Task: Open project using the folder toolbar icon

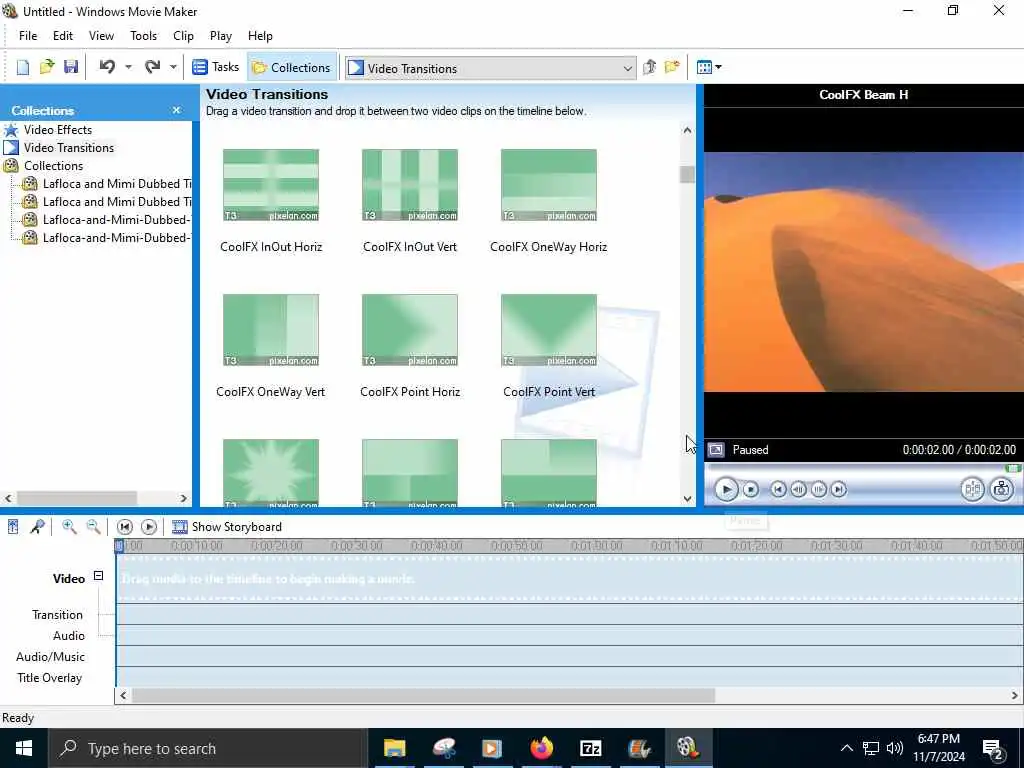Action: point(47,67)
